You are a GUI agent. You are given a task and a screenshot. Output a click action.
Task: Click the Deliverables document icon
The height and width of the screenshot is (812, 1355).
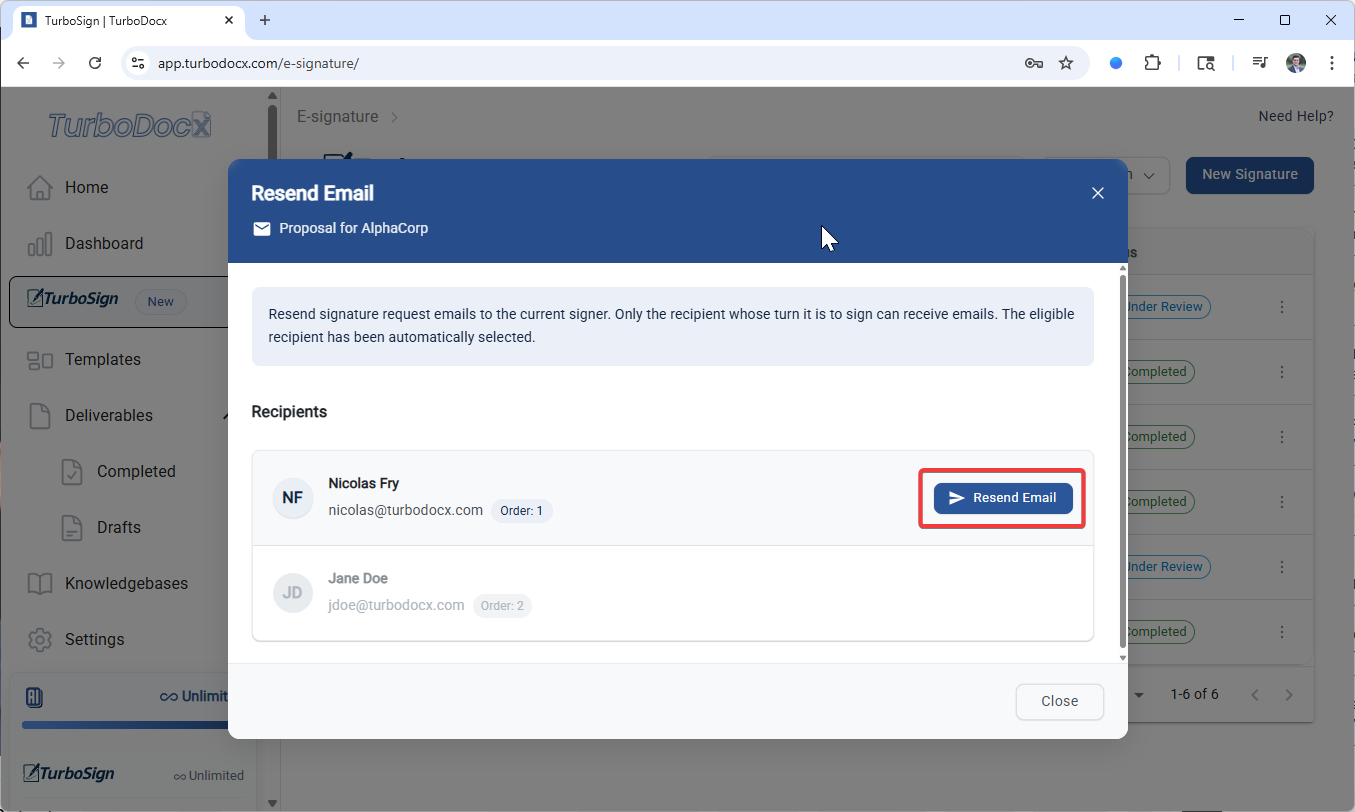40,415
